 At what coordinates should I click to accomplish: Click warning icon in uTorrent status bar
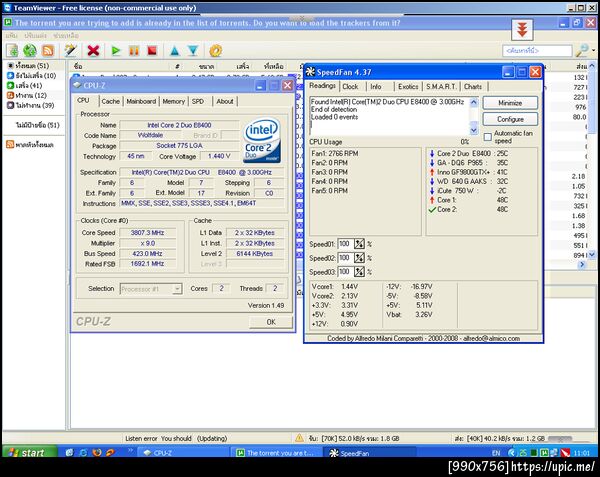pos(300,438)
